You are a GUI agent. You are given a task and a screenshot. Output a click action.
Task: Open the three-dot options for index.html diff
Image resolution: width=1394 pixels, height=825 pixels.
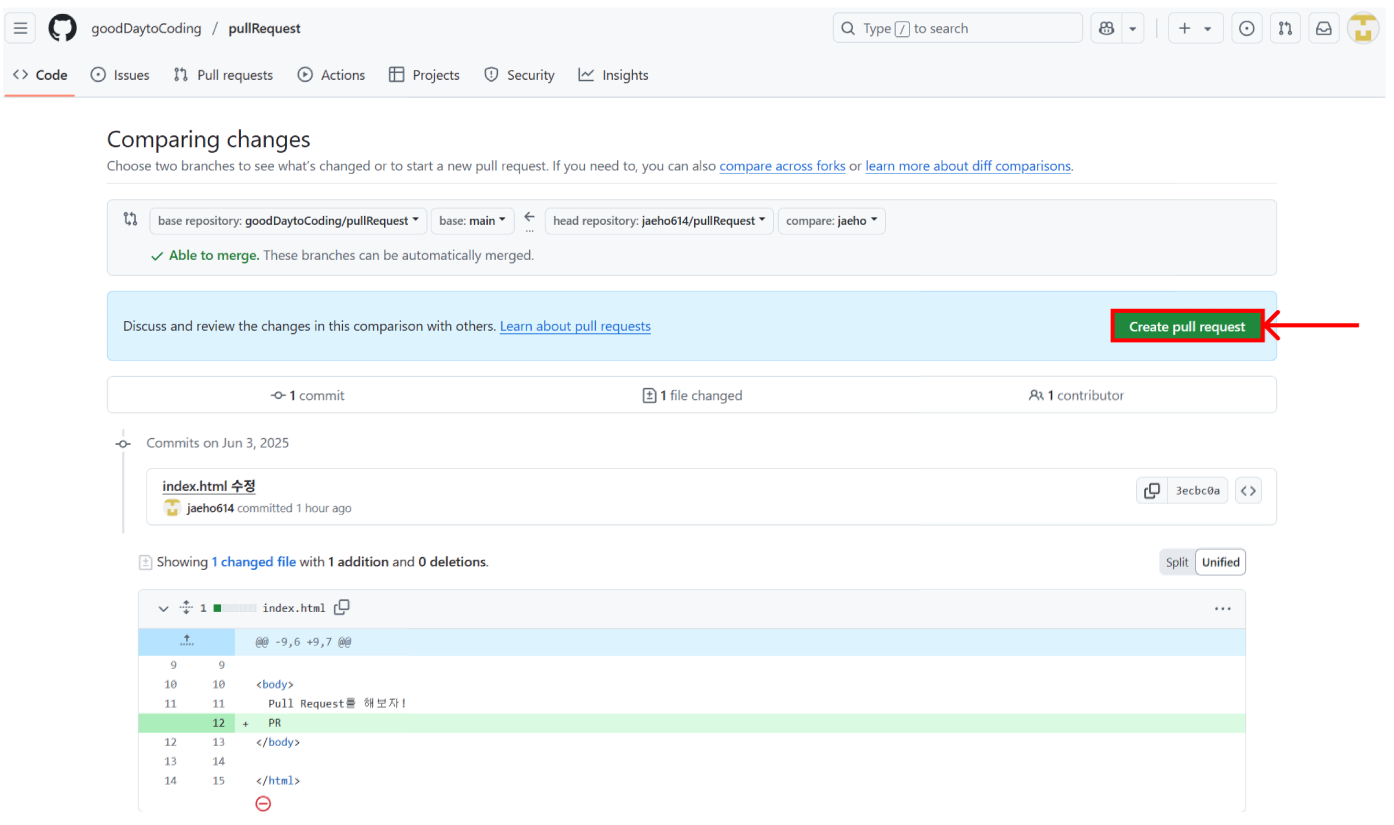click(x=1222, y=608)
